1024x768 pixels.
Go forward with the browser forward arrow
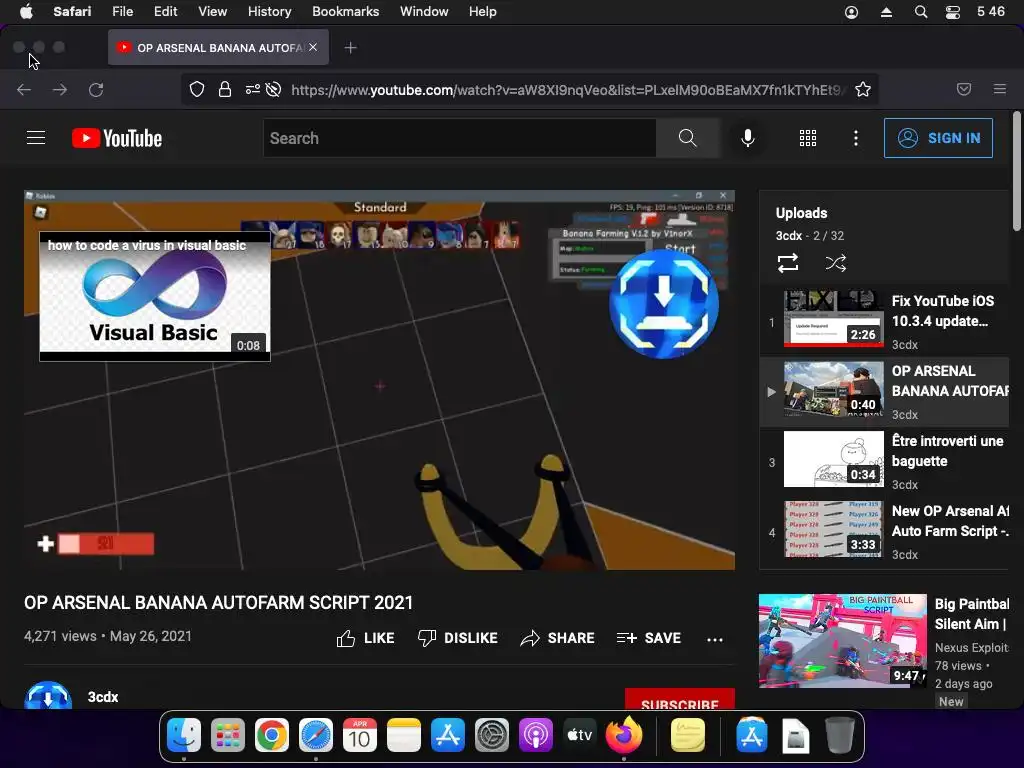(59, 89)
